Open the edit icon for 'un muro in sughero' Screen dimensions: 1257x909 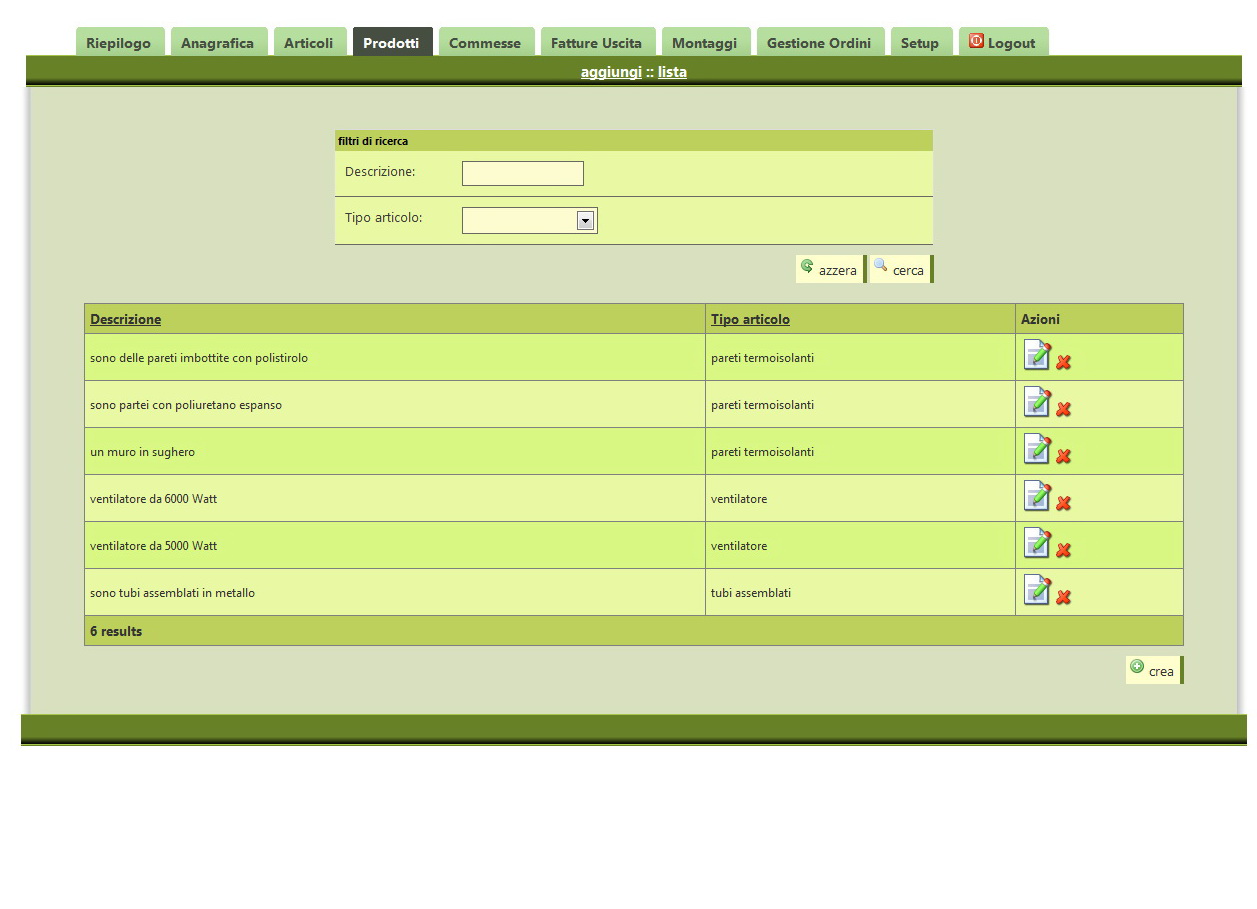coord(1038,449)
